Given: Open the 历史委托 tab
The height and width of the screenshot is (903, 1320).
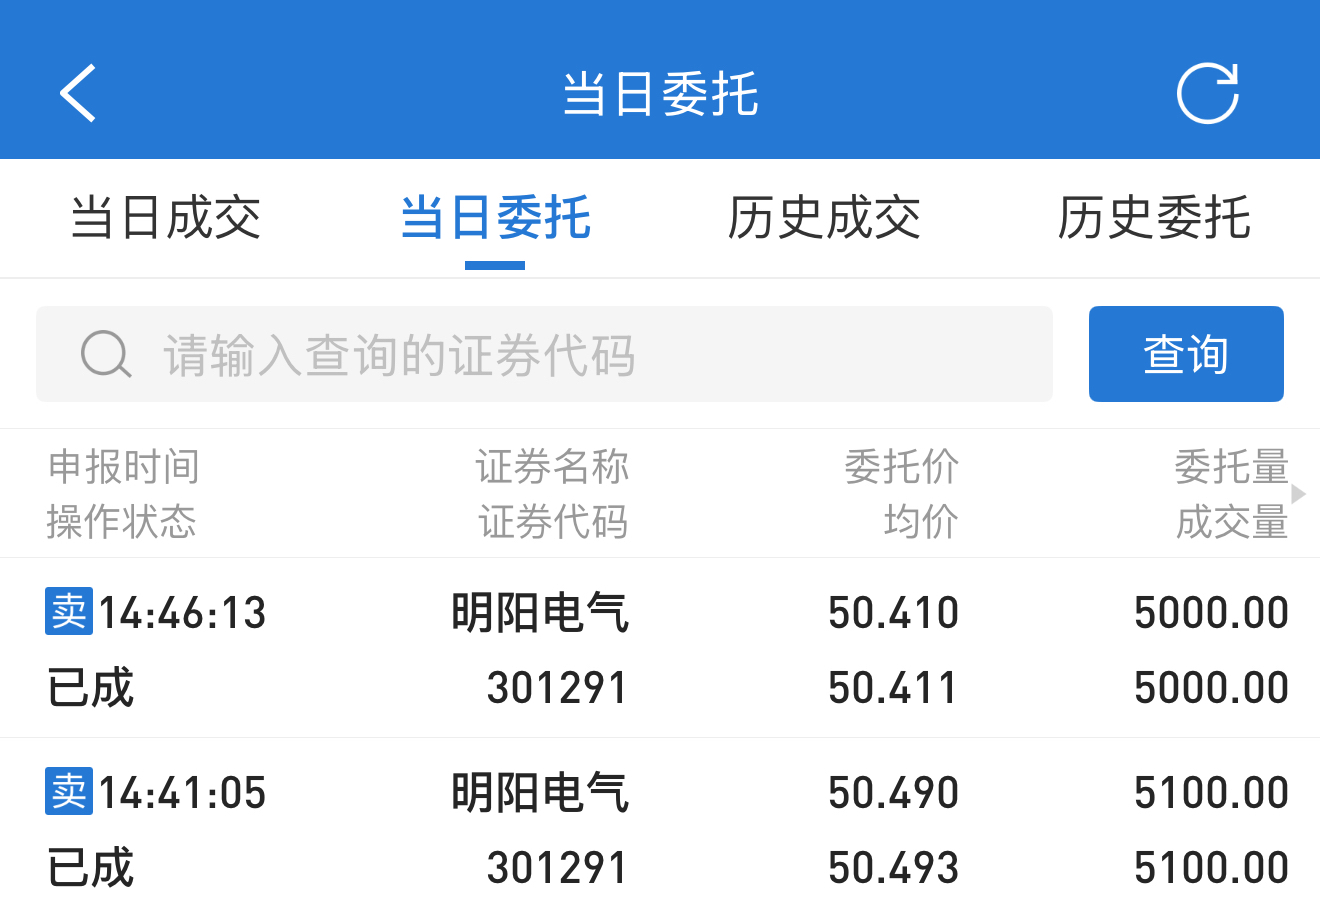Looking at the screenshot, I should 1154,218.
